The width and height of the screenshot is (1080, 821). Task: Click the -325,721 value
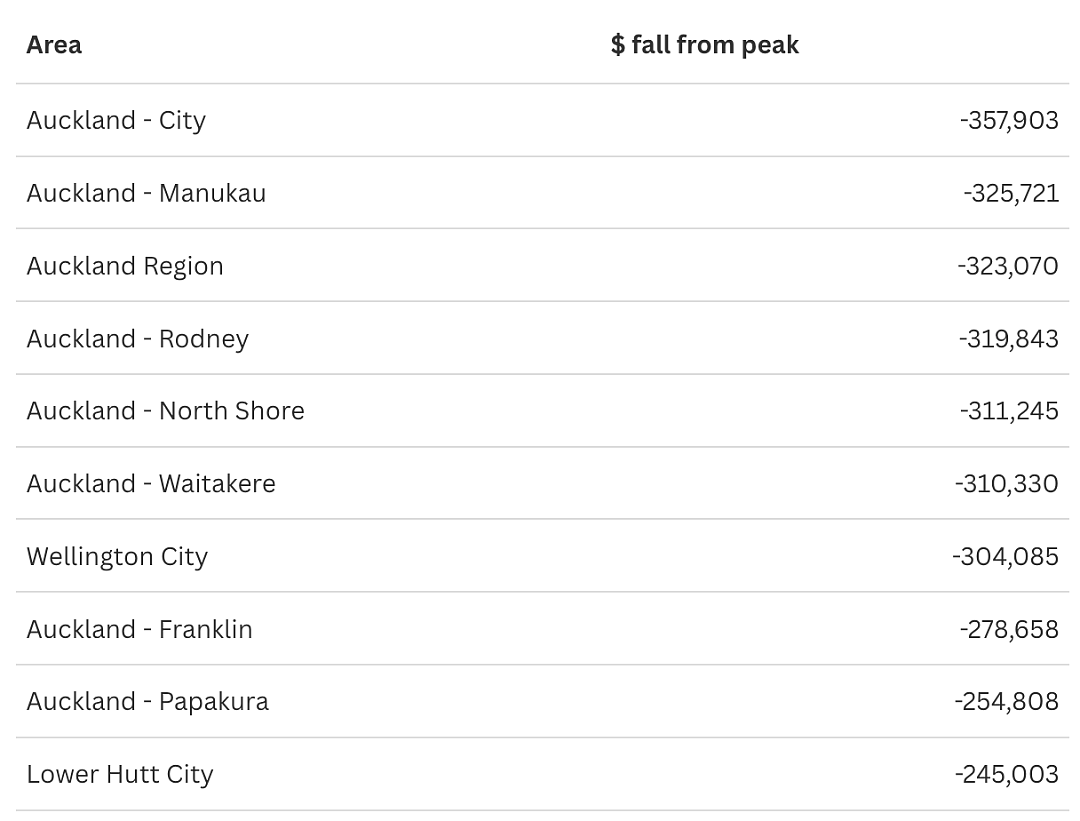click(1010, 194)
